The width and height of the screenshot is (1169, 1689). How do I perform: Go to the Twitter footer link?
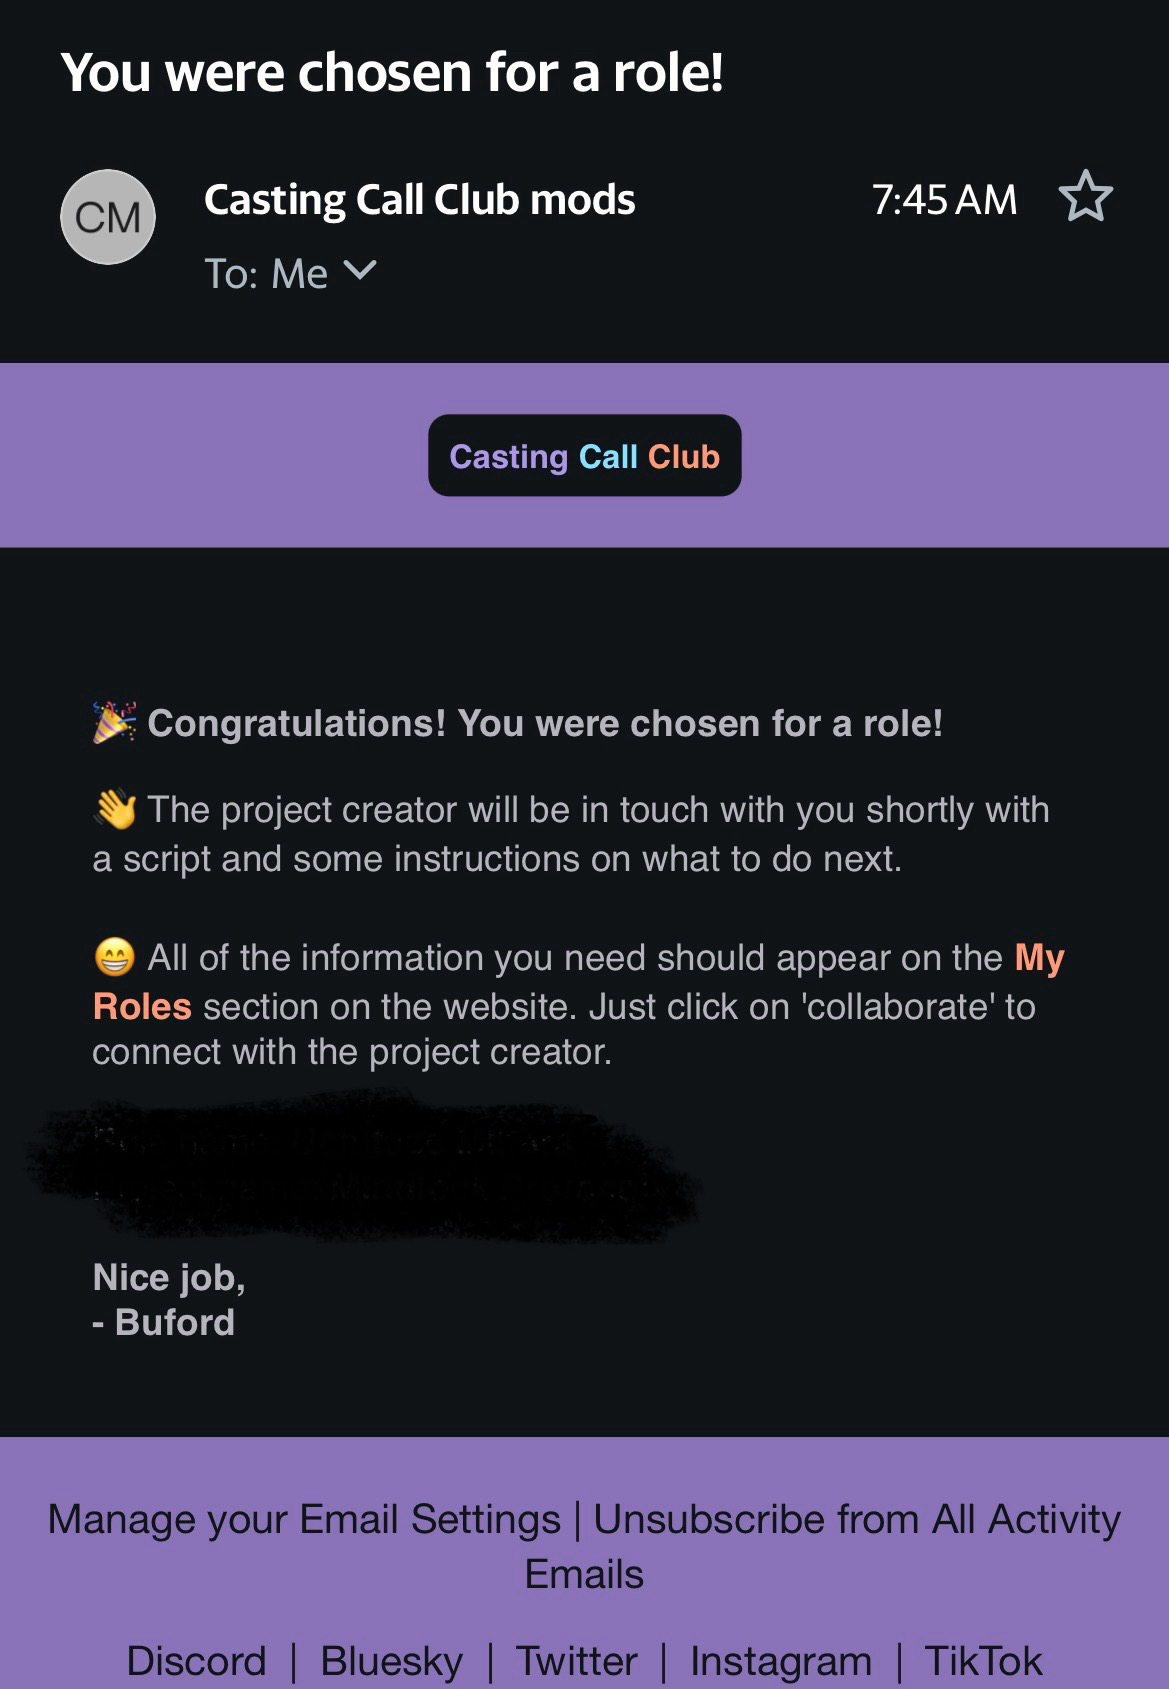click(576, 1661)
